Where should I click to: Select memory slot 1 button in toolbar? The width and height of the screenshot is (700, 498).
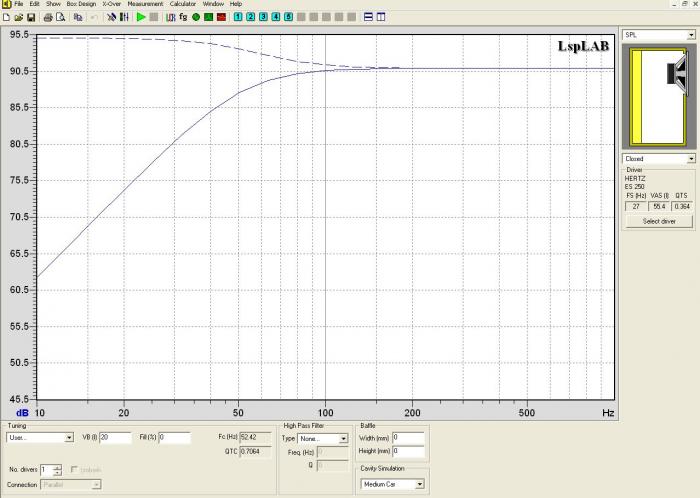(x=237, y=17)
